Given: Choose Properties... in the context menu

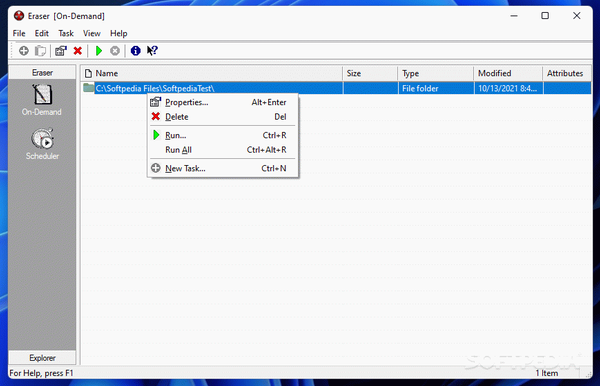Looking at the screenshot, I should coord(223,102).
